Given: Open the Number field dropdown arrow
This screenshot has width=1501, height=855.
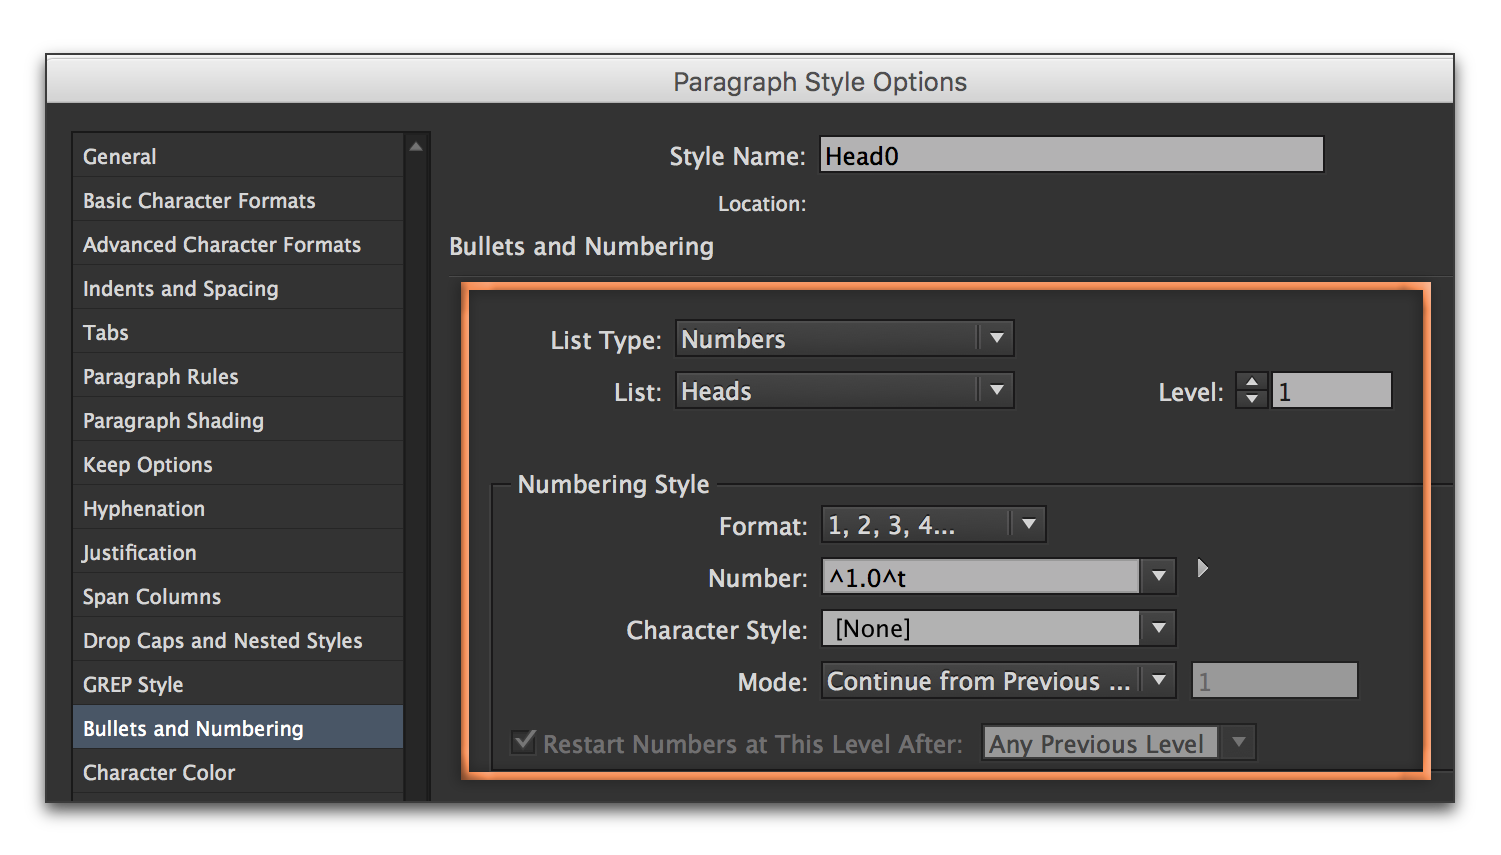Looking at the screenshot, I should pos(1157,576).
